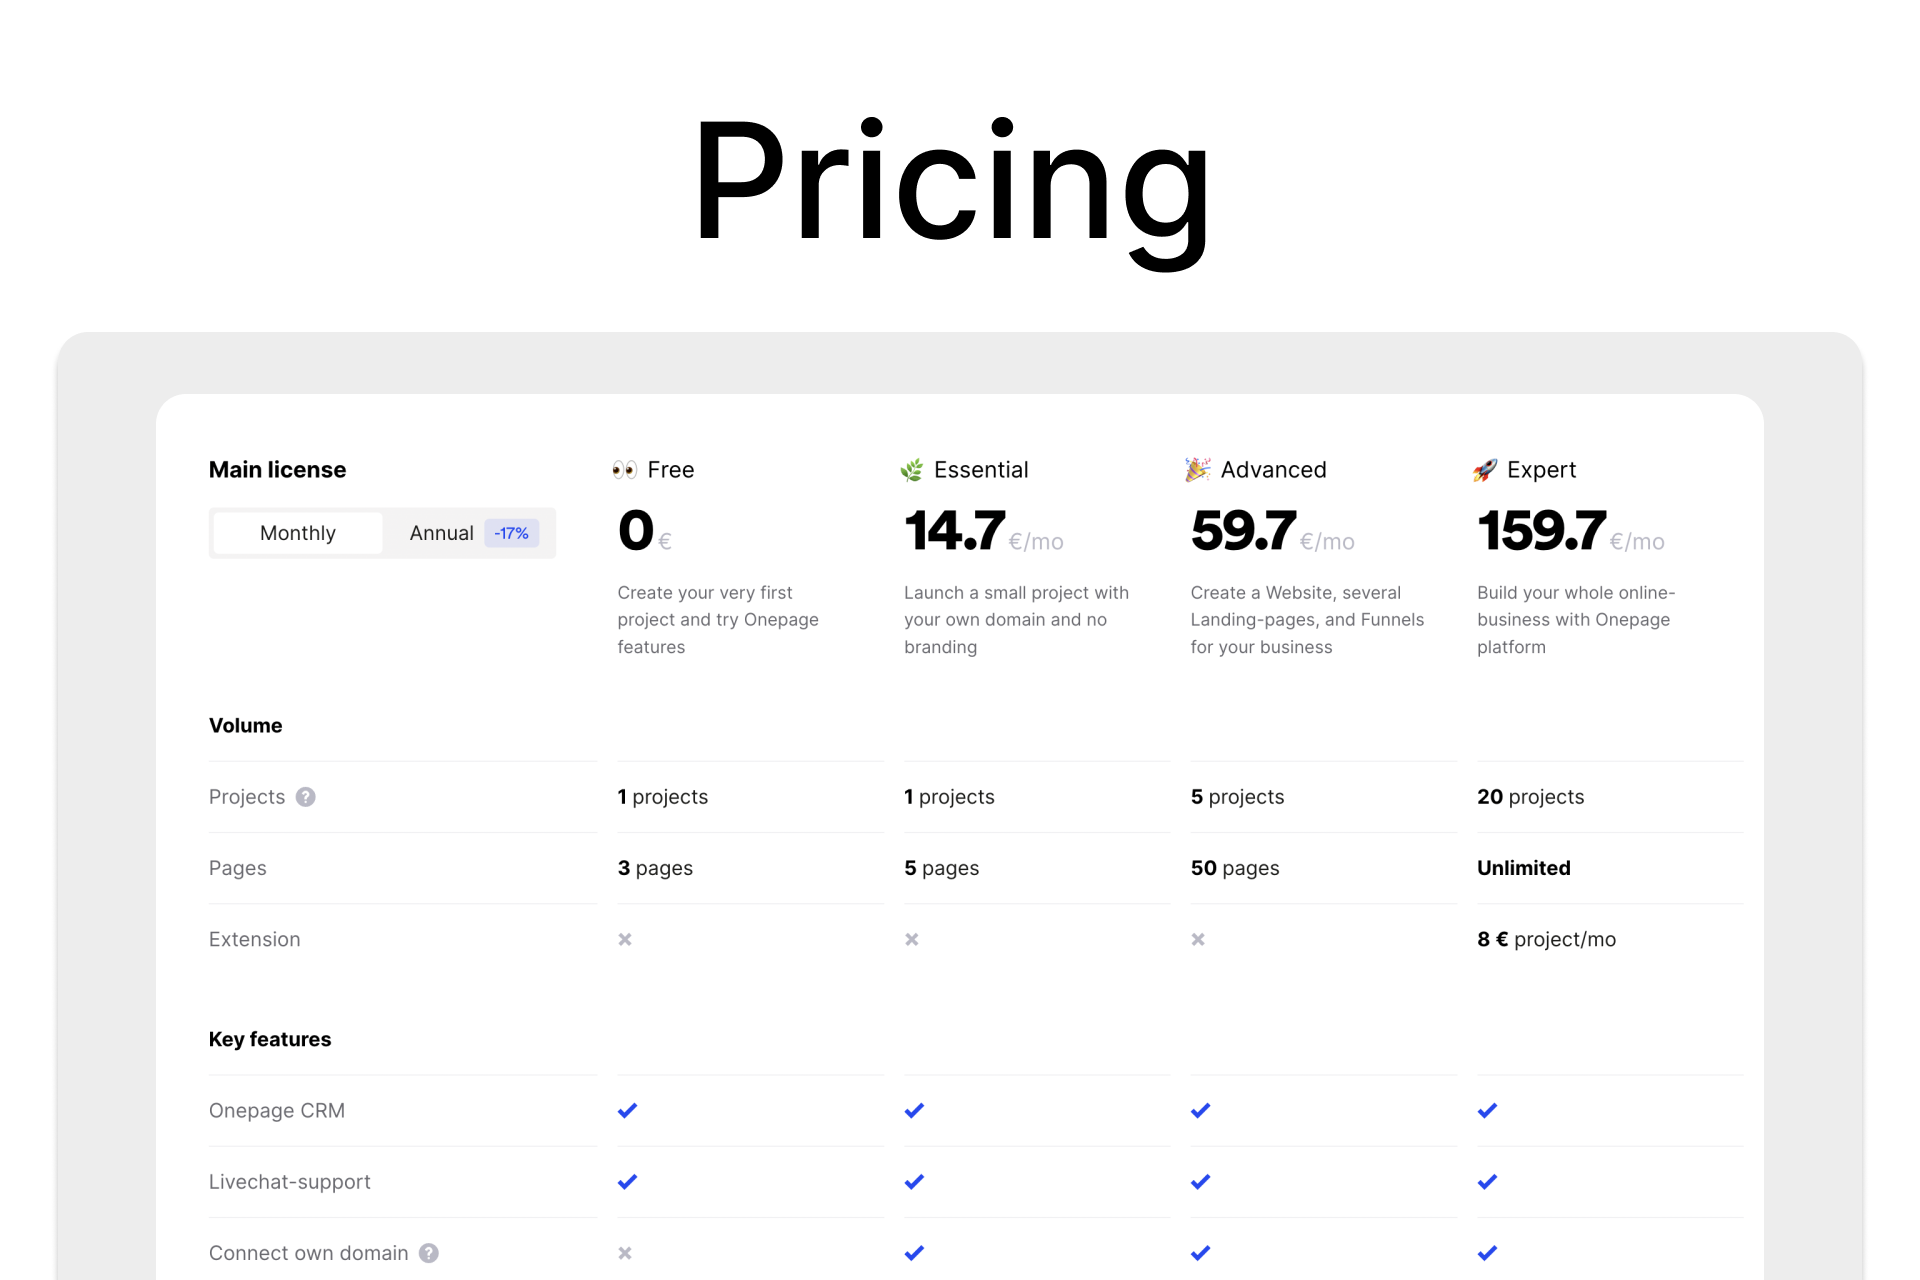Screen dimensions: 1920x1280
Task: Open the help icon next to Connect own domain
Action: point(428,1252)
